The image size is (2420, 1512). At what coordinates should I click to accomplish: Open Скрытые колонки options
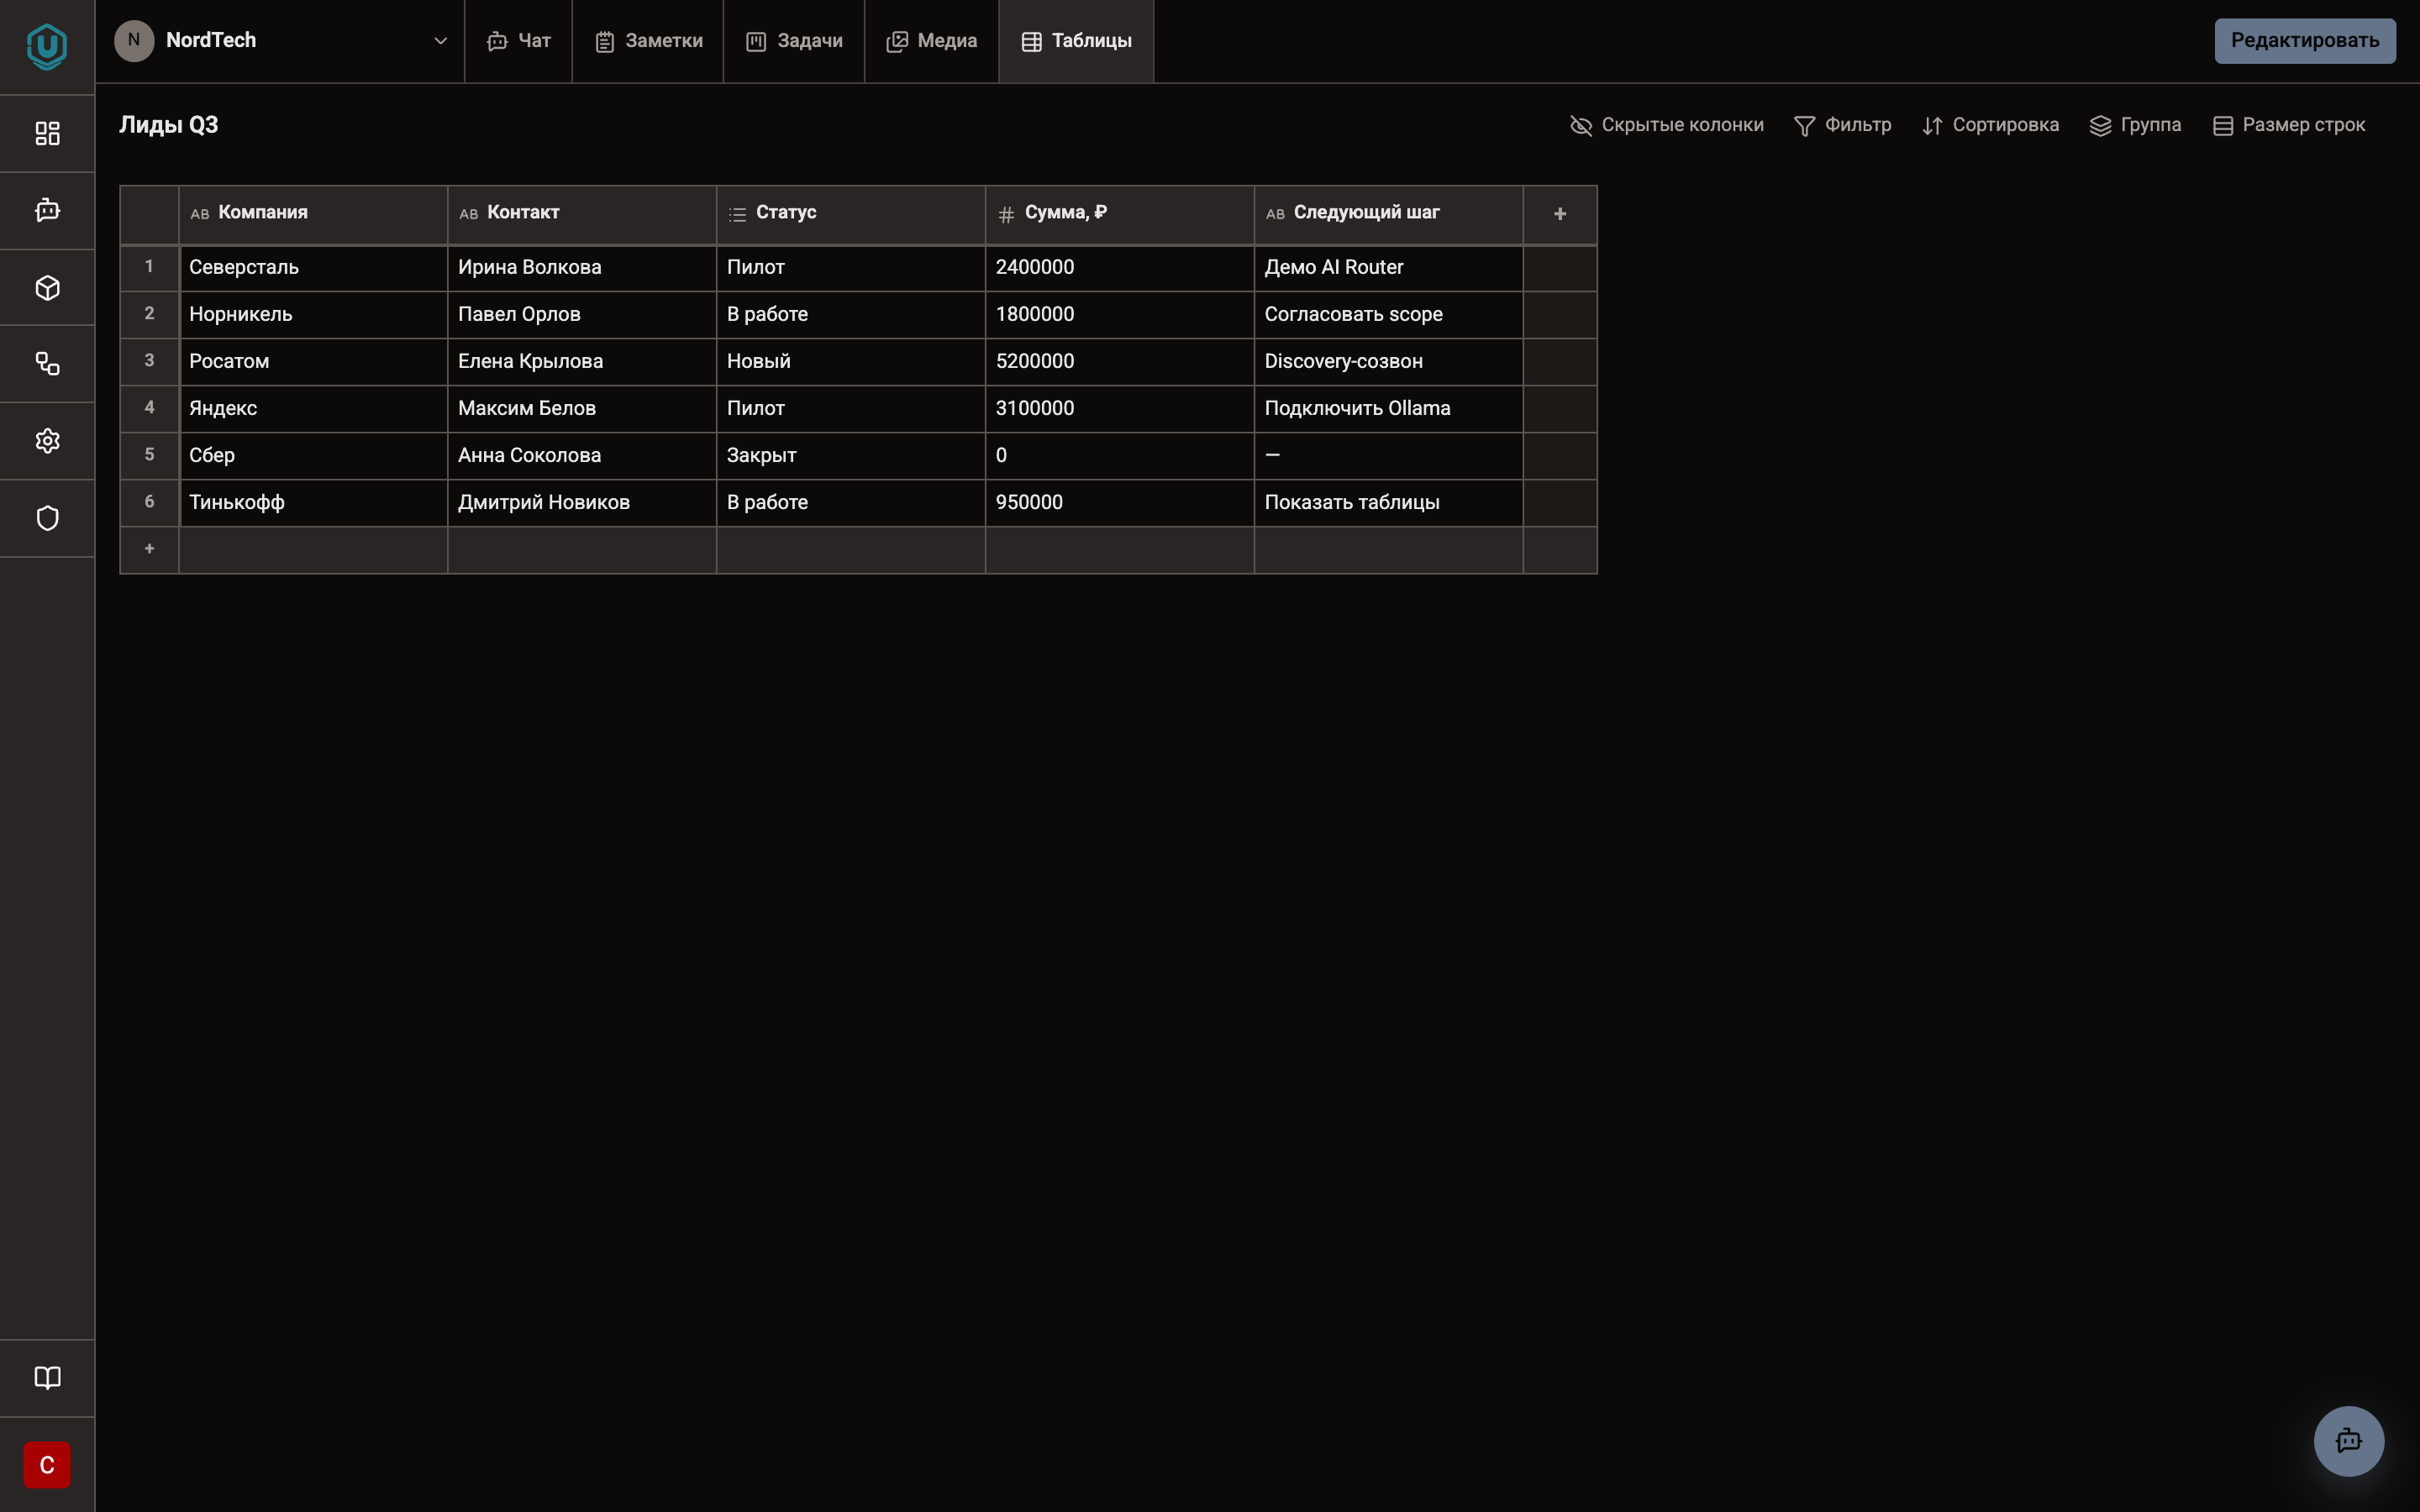(1667, 125)
